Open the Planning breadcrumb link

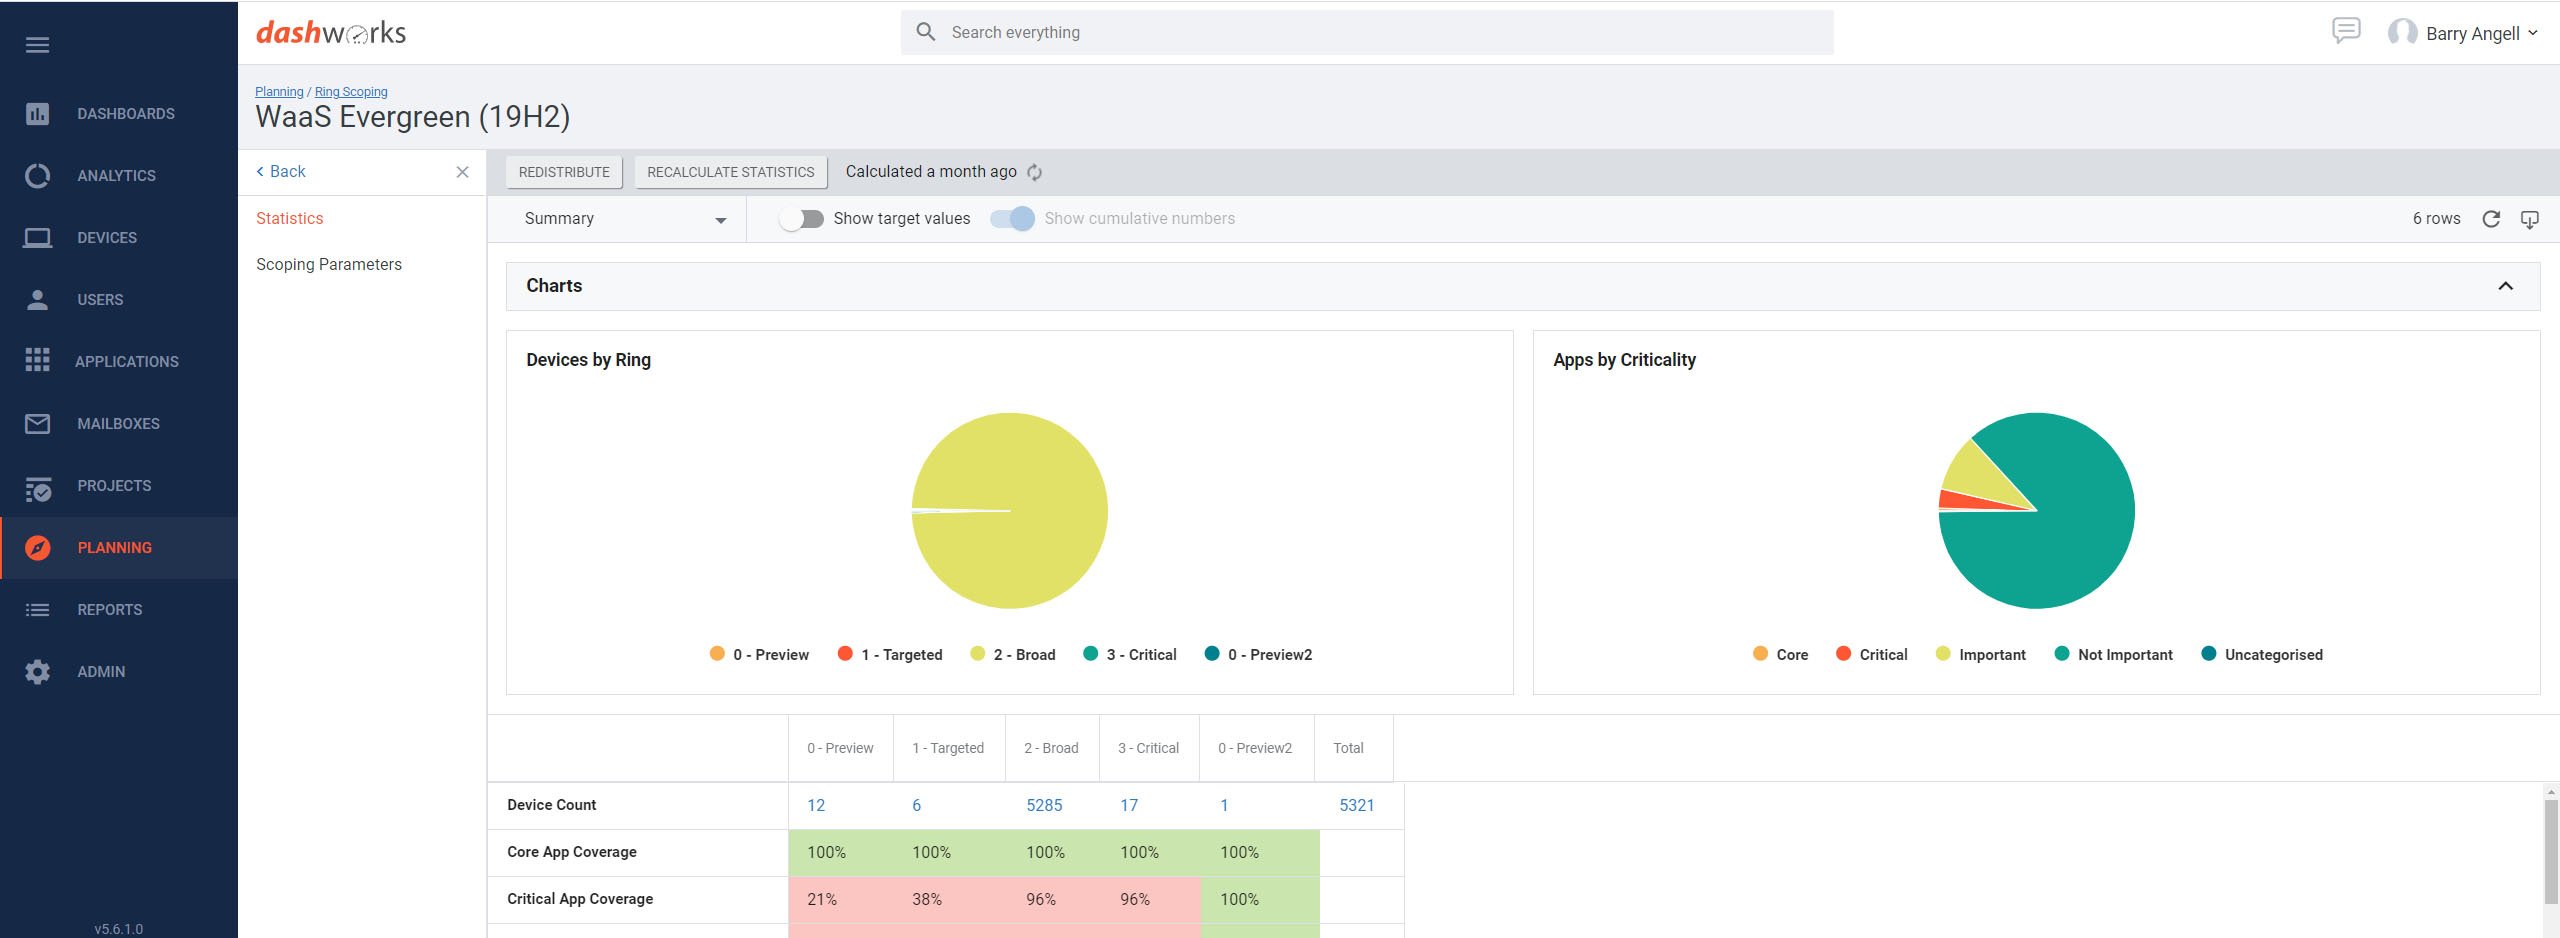click(278, 91)
